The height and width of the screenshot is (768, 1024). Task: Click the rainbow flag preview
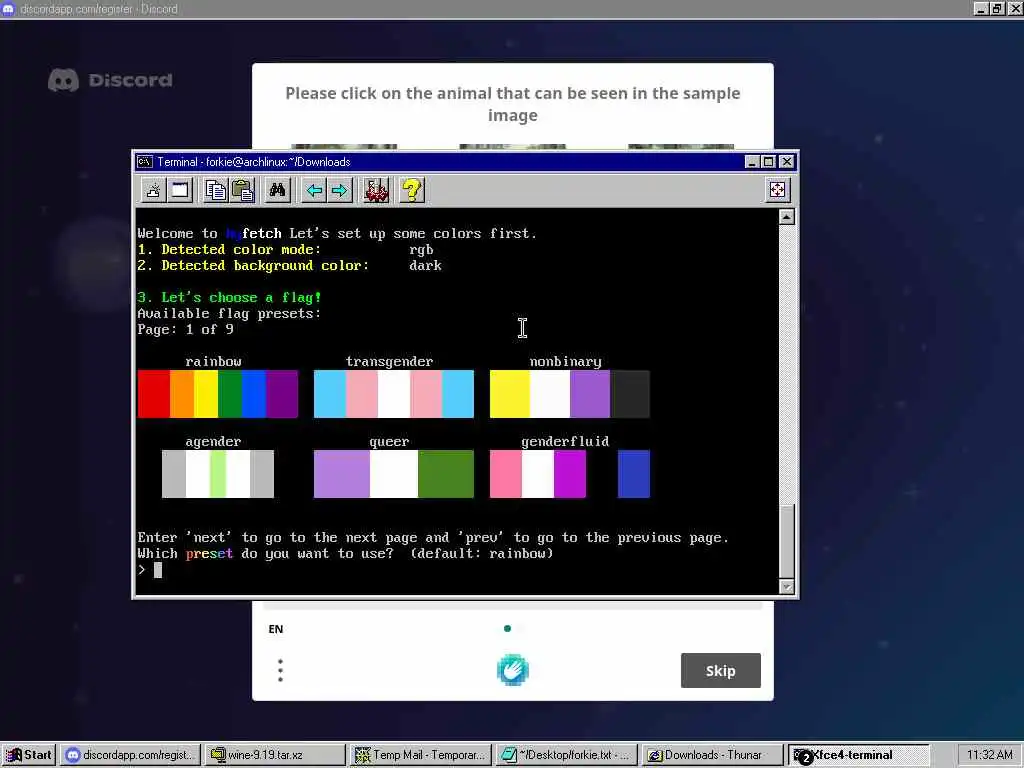pyautogui.click(x=218, y=394)
